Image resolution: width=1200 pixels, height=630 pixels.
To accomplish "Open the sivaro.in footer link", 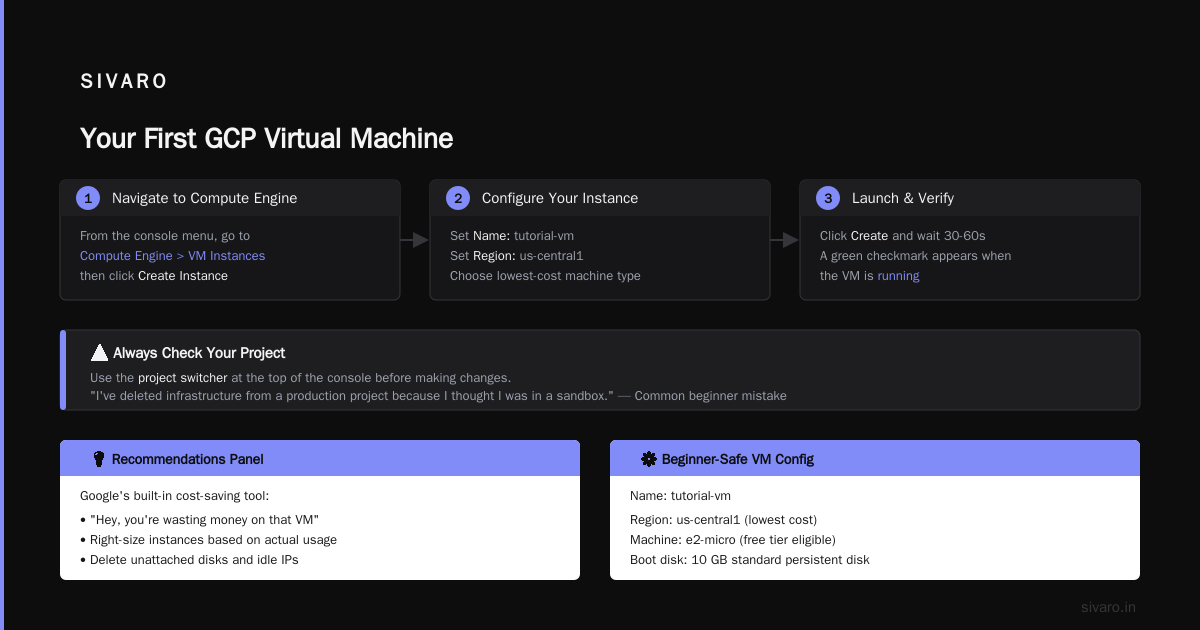I will click(x=1108, y=607).
